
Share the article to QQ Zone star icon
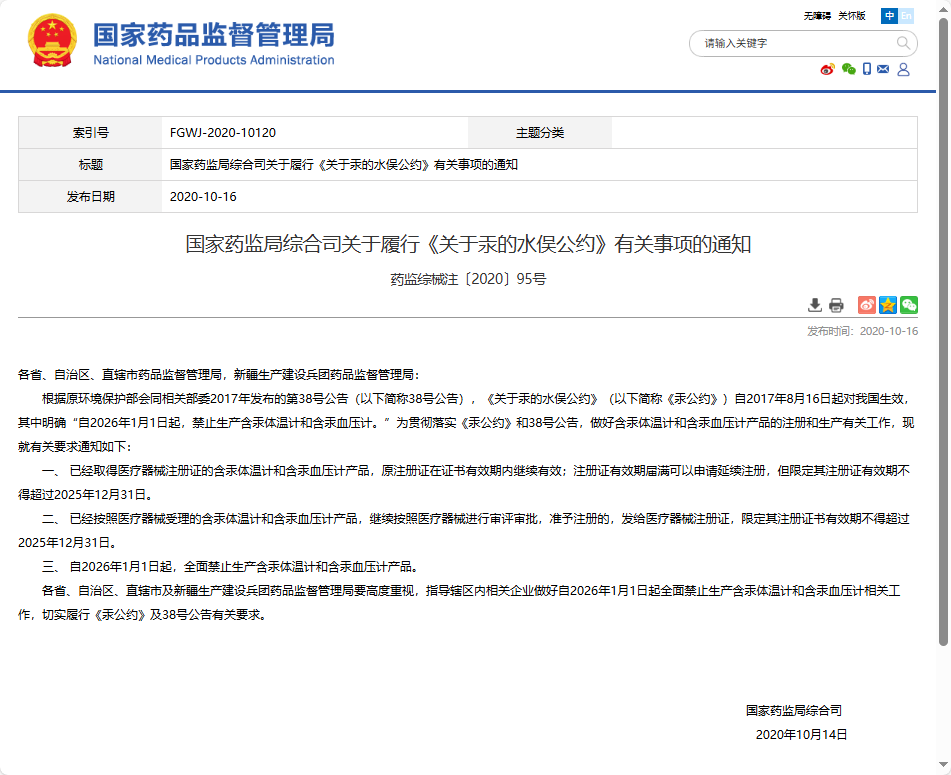888,305
